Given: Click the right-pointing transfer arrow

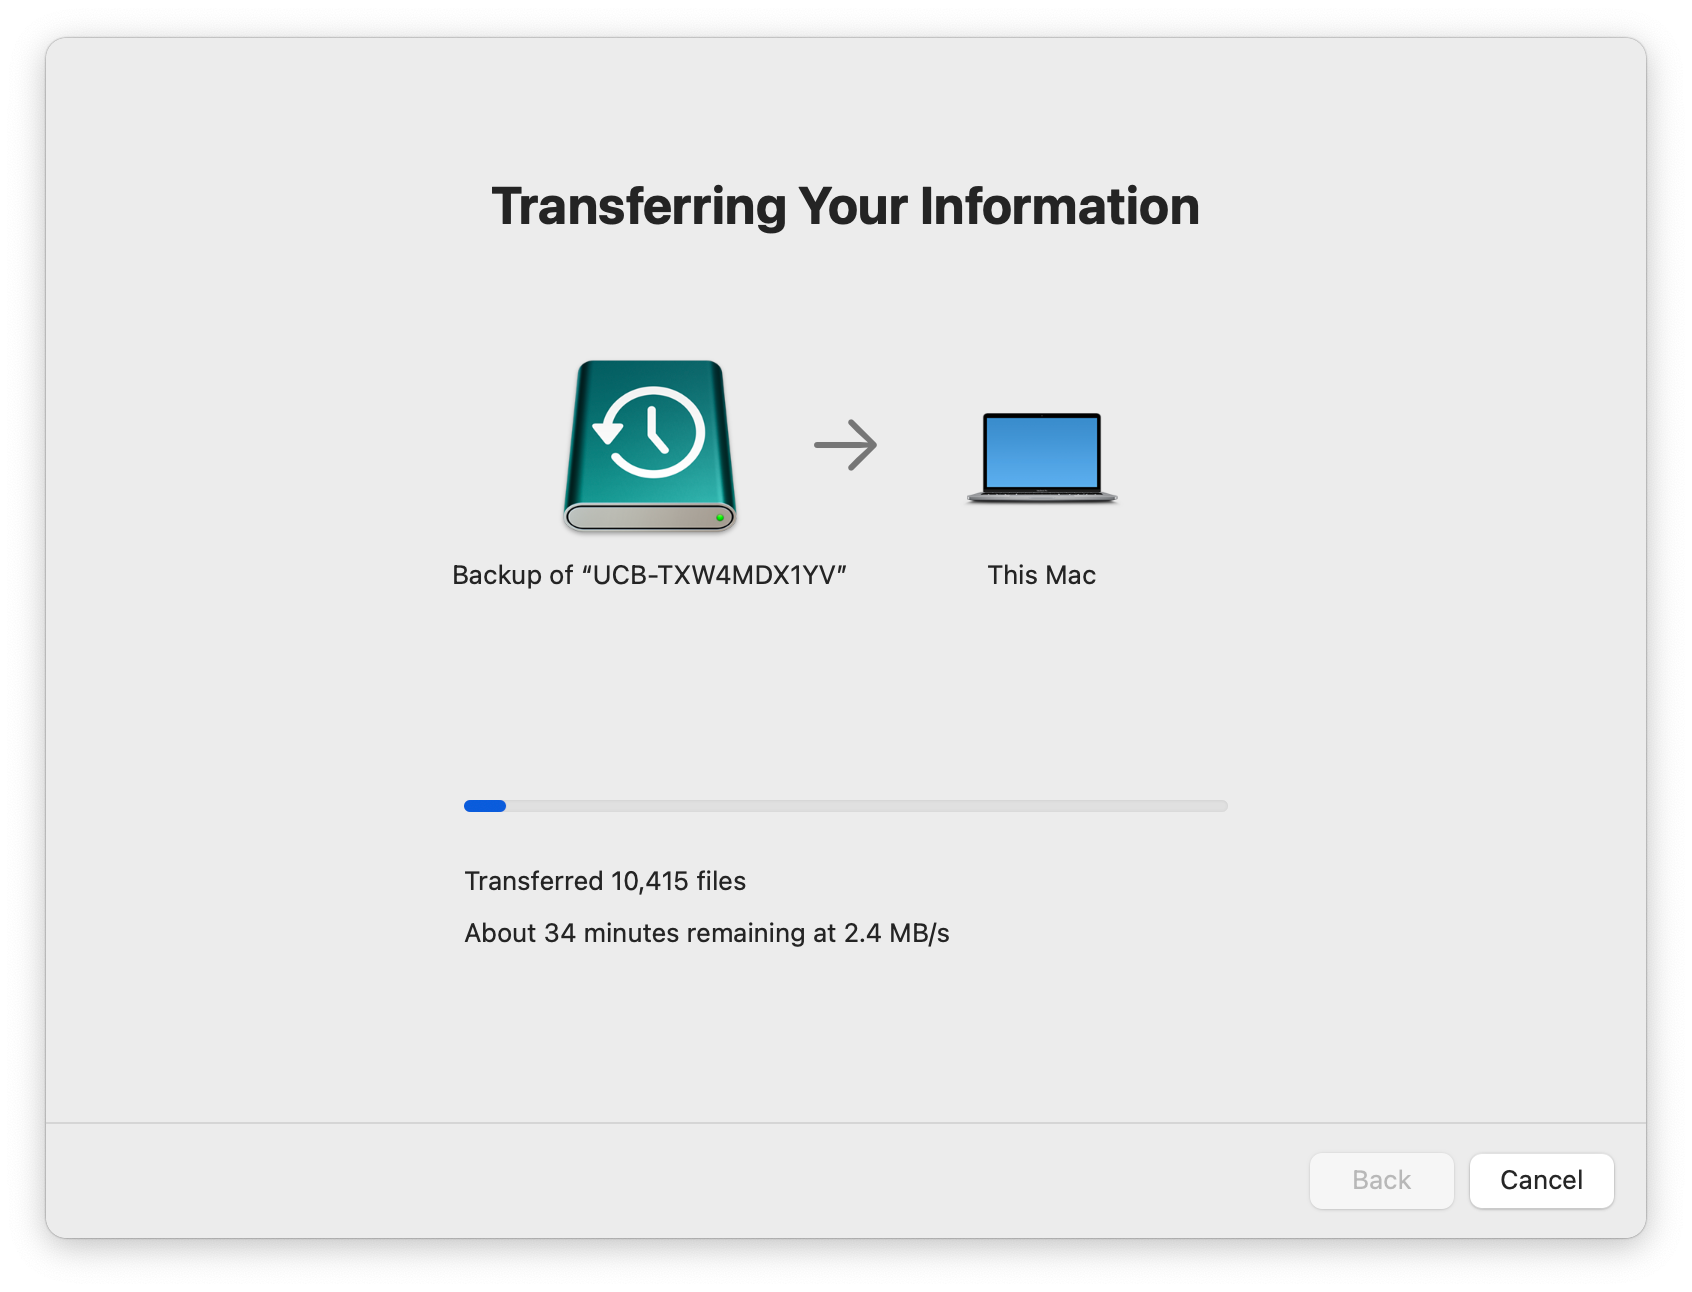Looking at the screenshot, I should click(x=845, y=445).
